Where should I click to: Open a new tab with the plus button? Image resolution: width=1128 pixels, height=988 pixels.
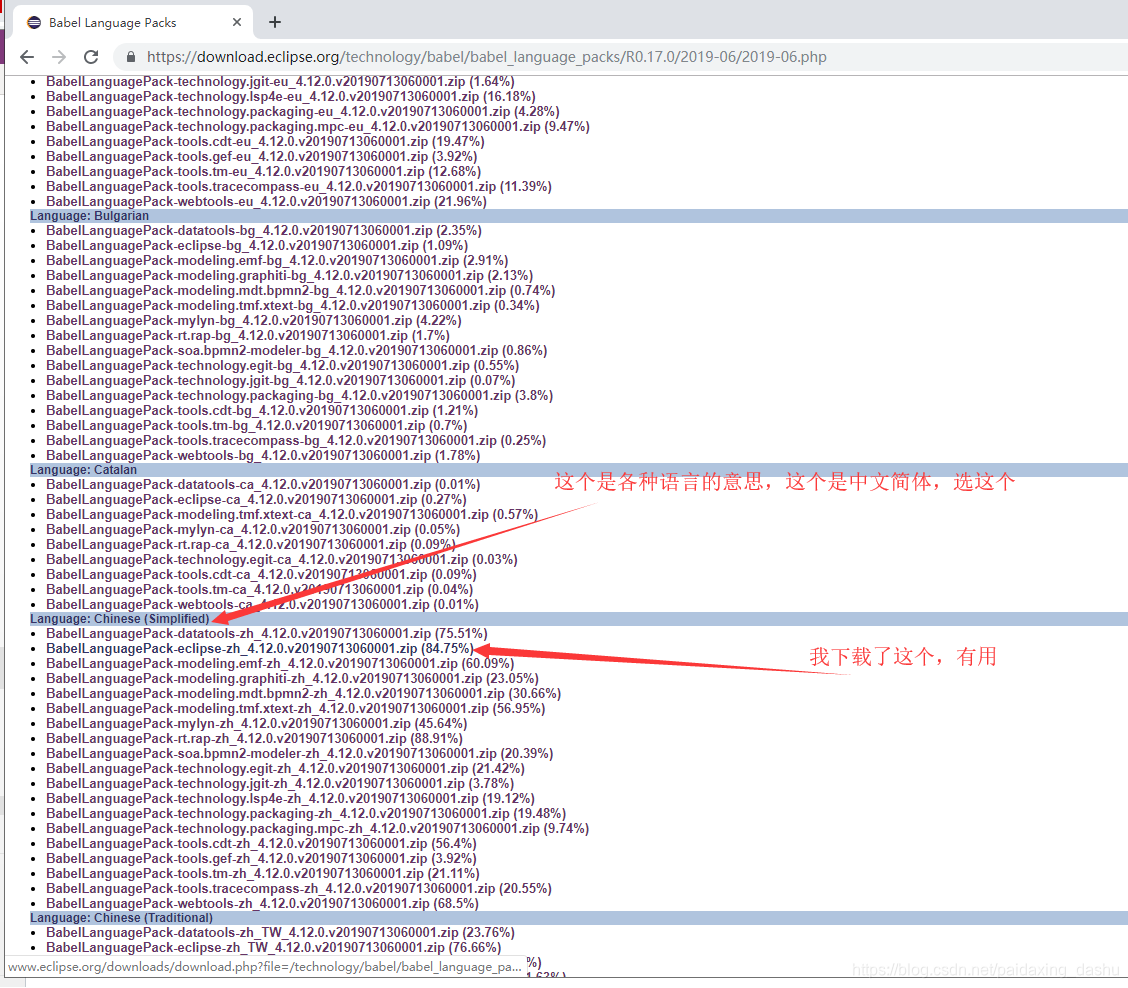coord(275,22)
